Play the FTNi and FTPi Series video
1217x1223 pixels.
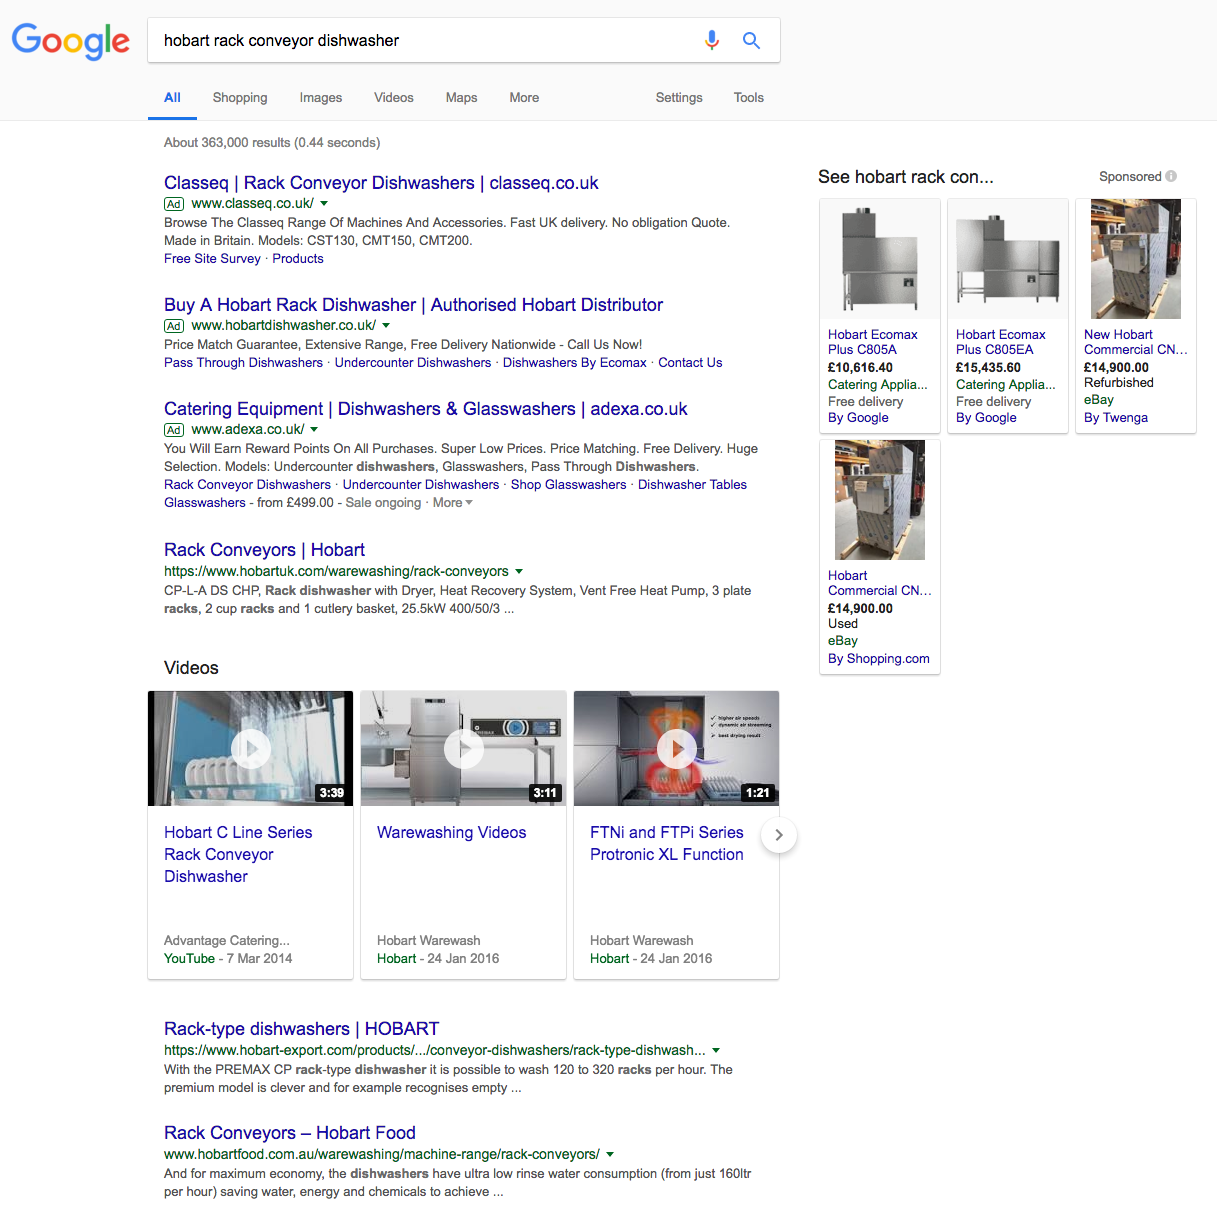(677, 748)
